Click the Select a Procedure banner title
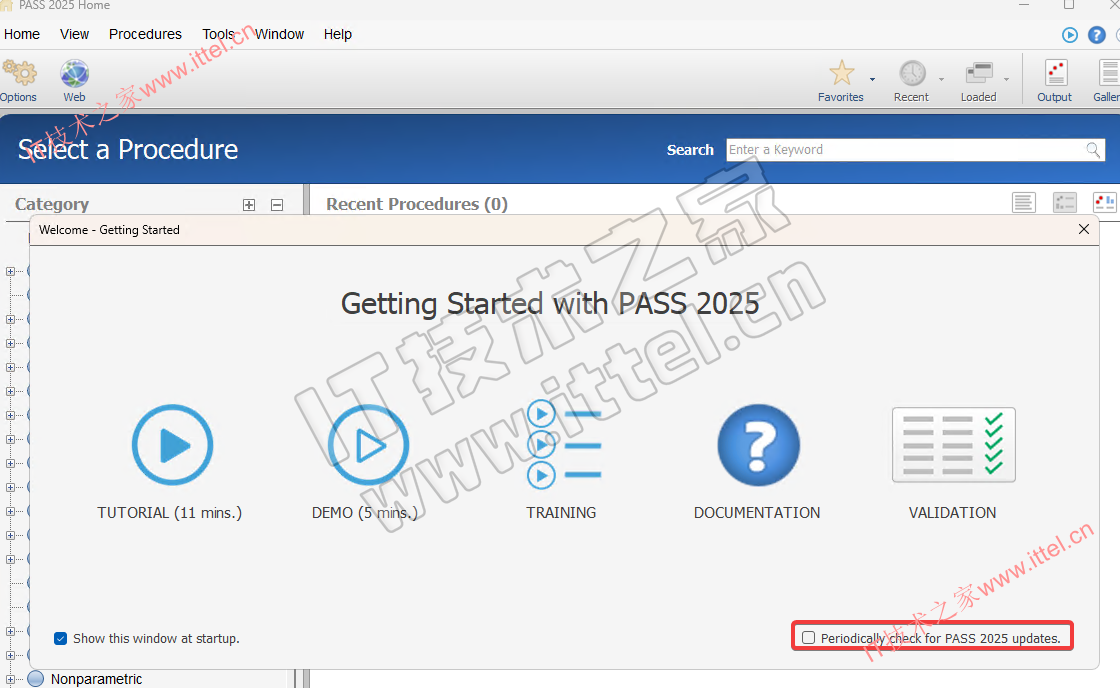The image size is (1120, 688). coord(128,149)
